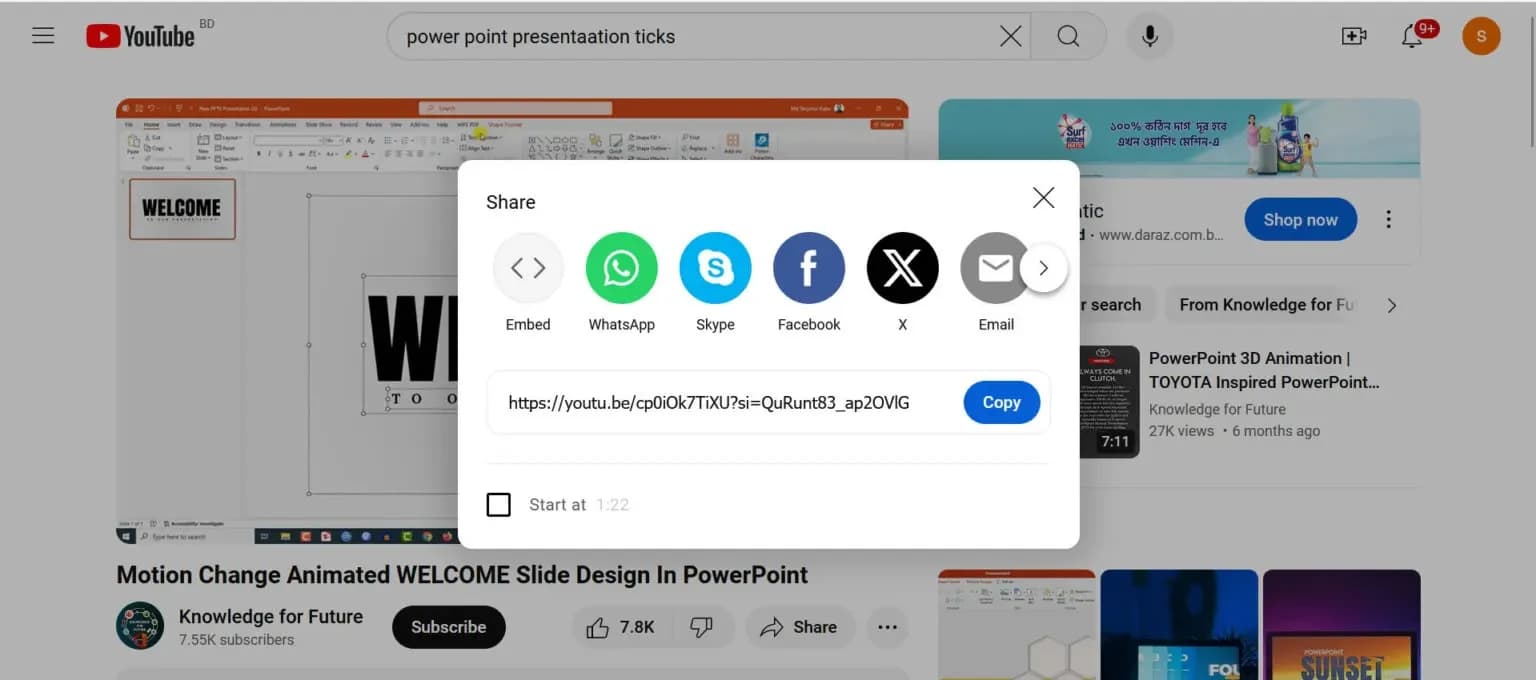1536x680 pixels.
Task: Open the ad's three-dot options
Action: 1388,220
